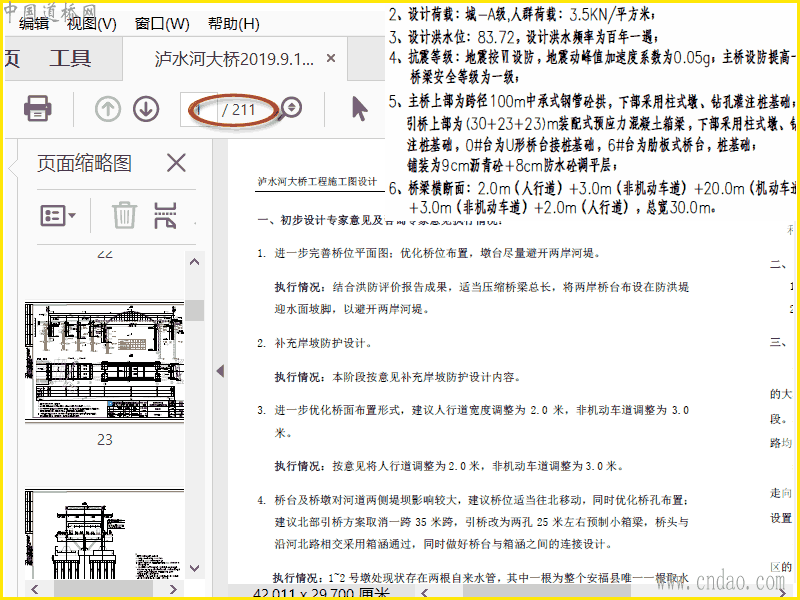
Task: Click the page number input field
Action: click(x=199, y=109)
